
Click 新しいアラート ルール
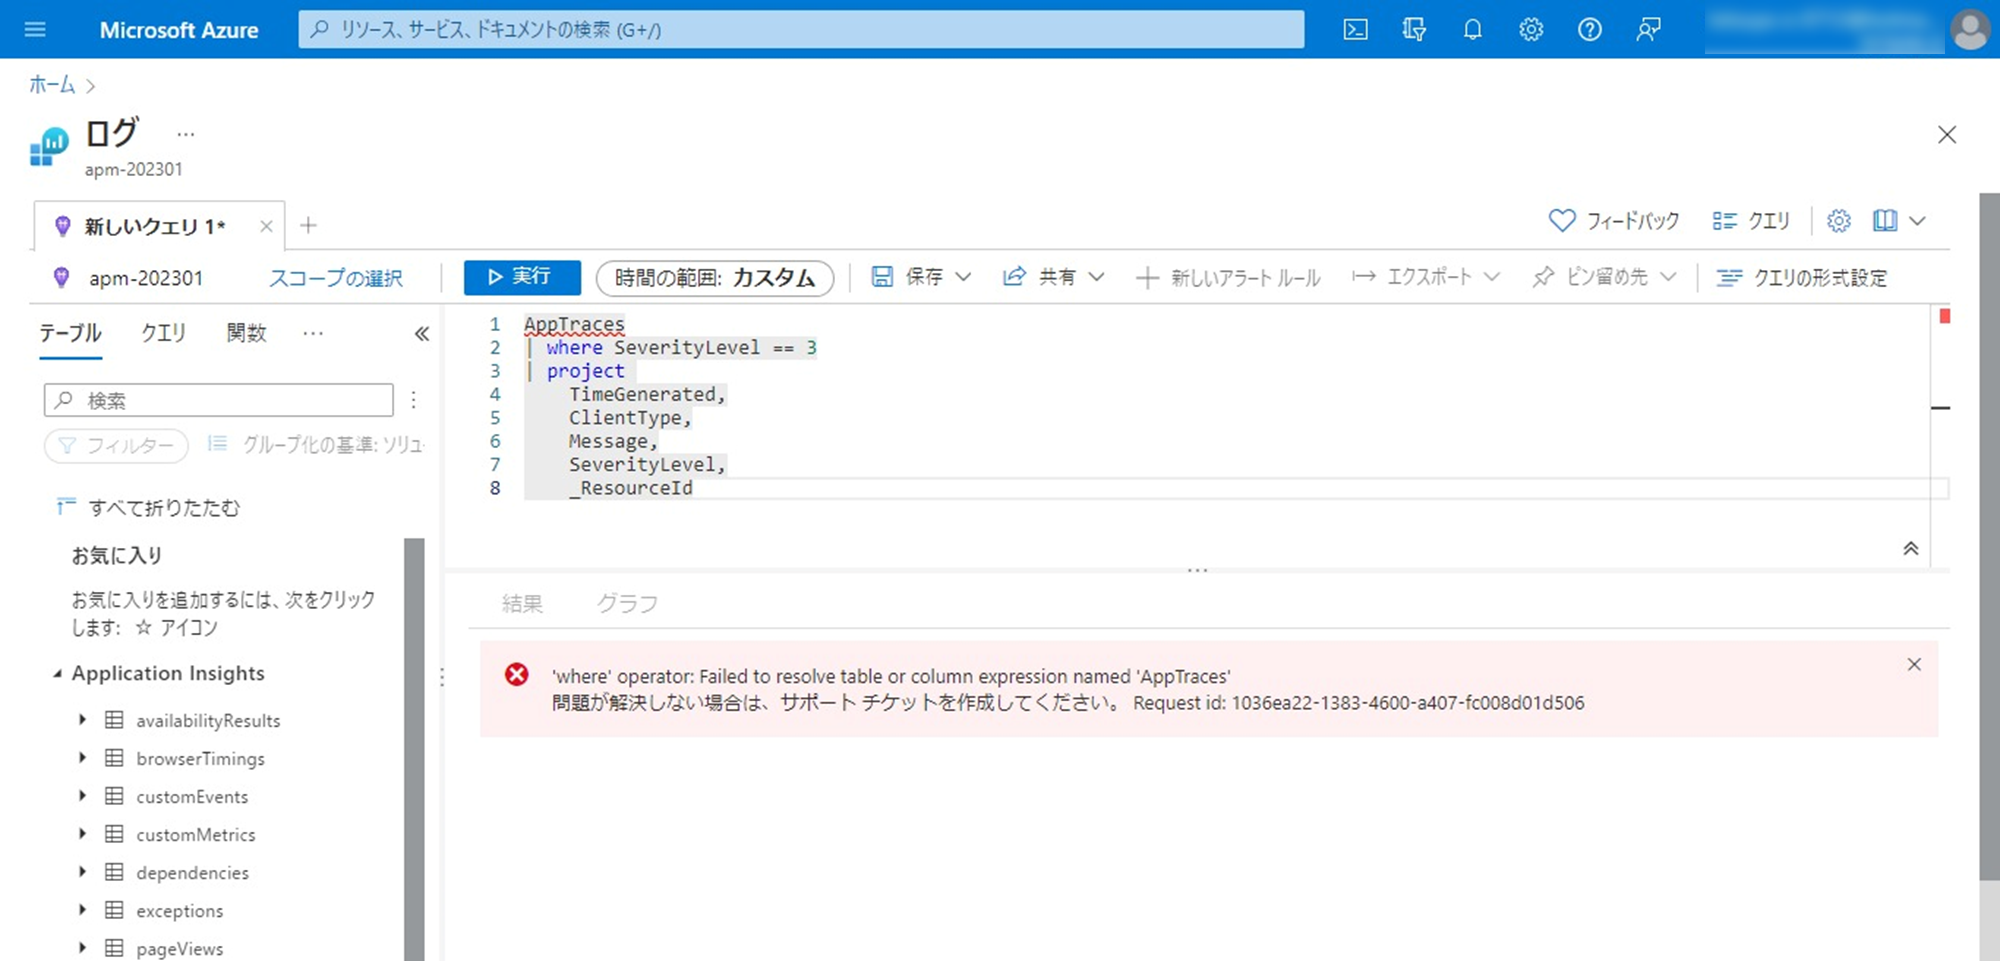[x=1228, y=278]
